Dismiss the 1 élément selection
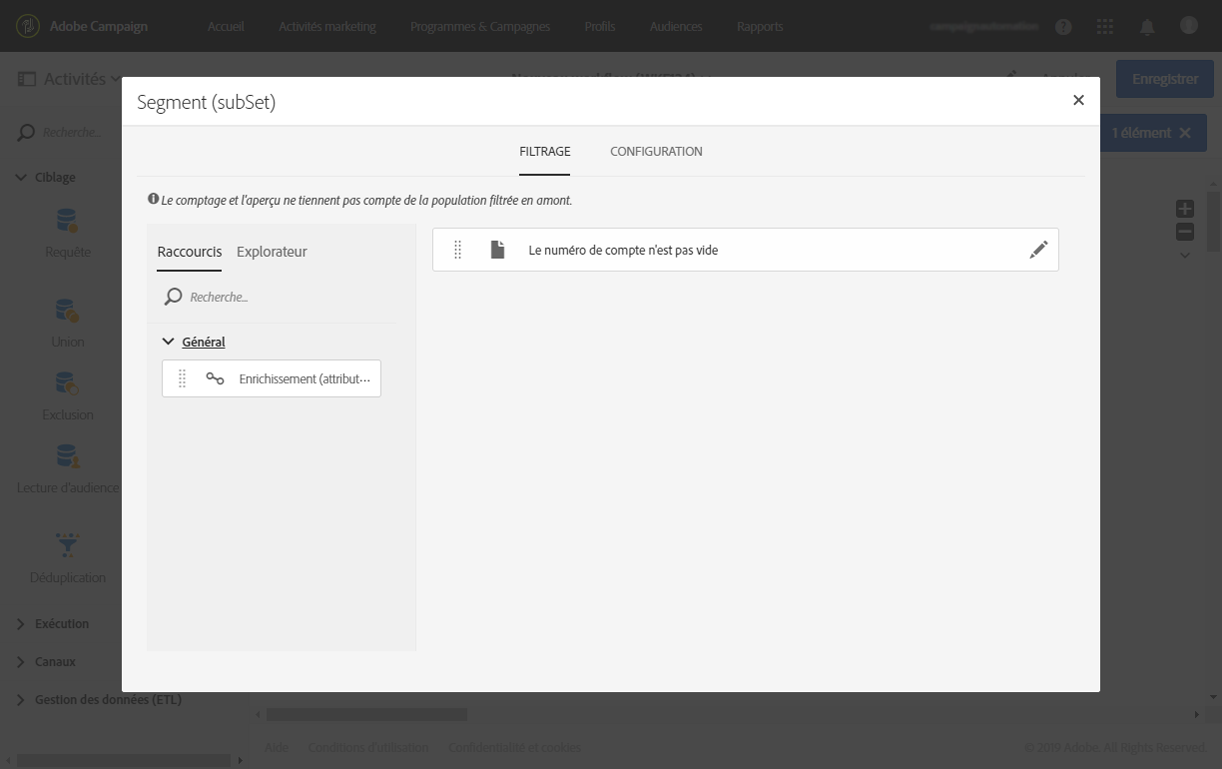Viewport: 1222px width, 769px height. tap(1185, 133)
